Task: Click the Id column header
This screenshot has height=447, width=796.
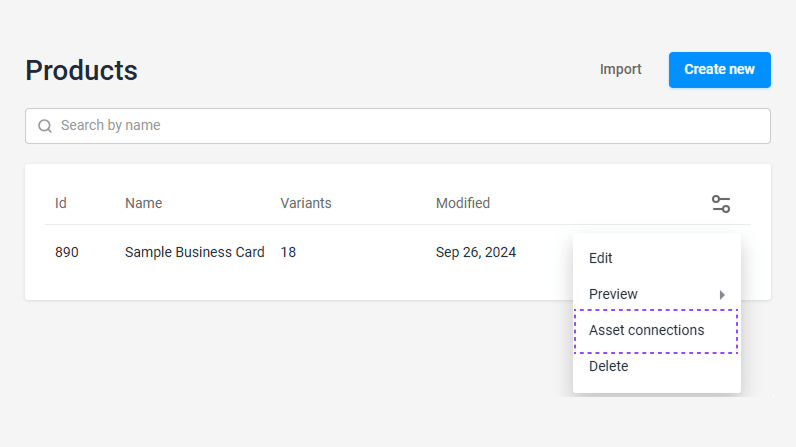Action: 61,203
